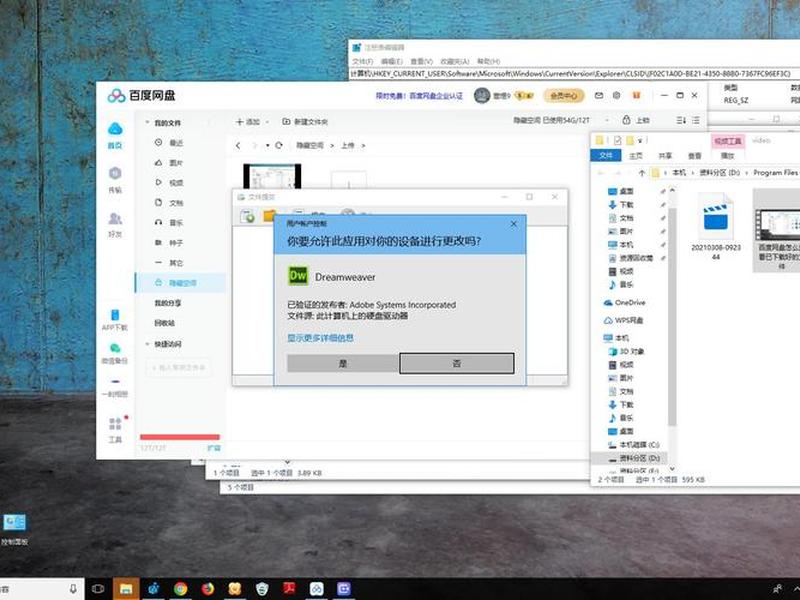Select file 20210308-092344 in File Explorer
Viewport: 800px width, 600px height.
click(x=716, y=226)
